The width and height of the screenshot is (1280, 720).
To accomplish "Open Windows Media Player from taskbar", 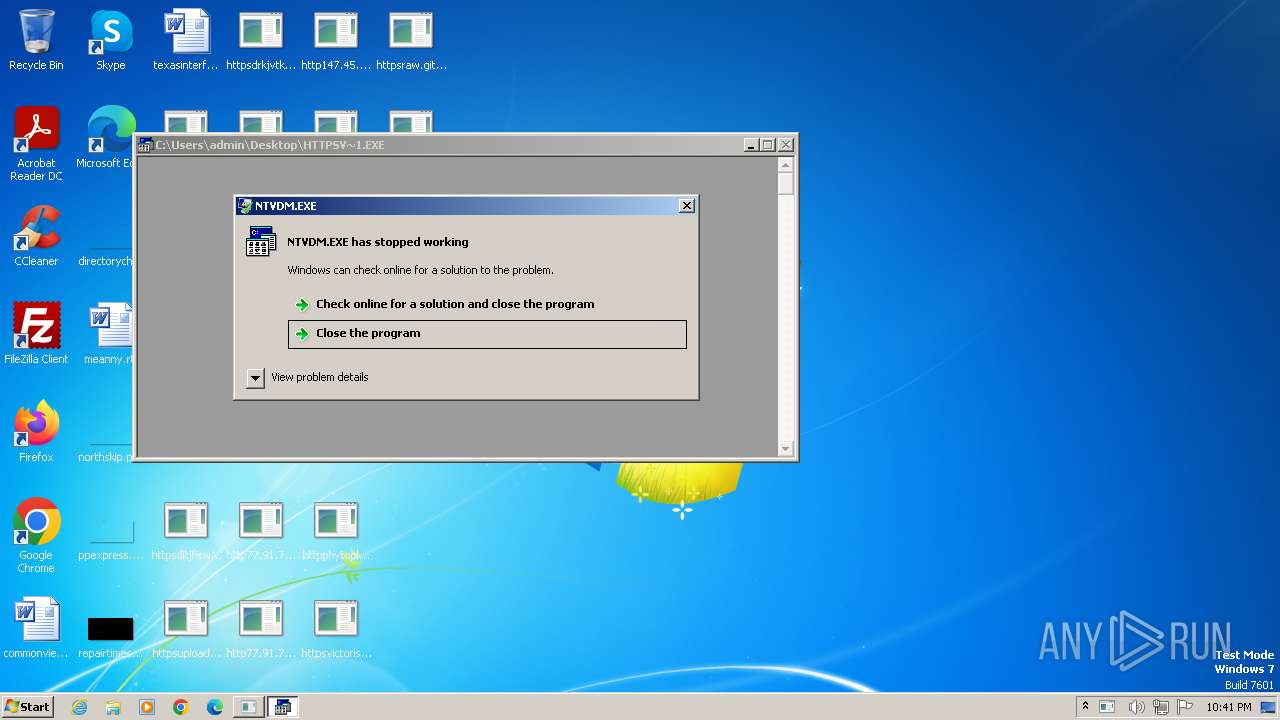I will click(147, 707).
